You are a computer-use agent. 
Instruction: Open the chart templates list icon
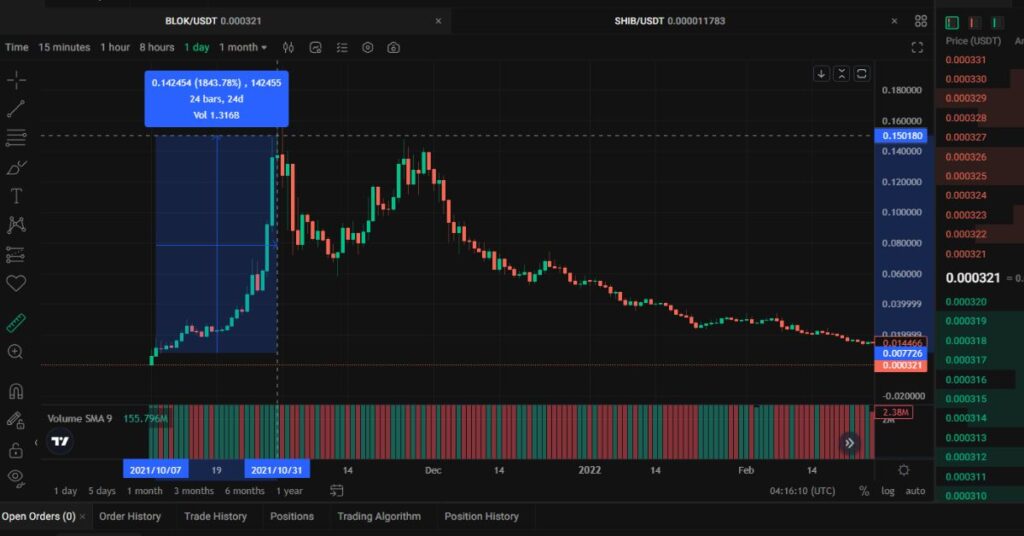click(x=342, y=48)
